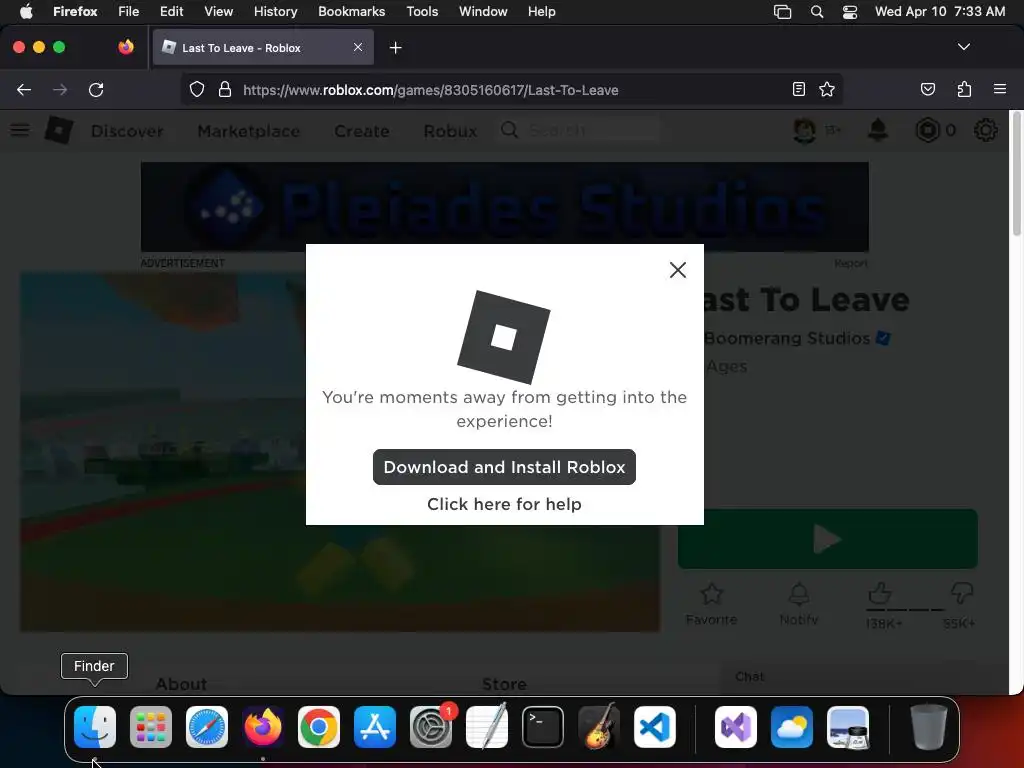This screenshot has width=1024, height=768.
Task: Reload the current Roblox page
Action: [96, 89]
